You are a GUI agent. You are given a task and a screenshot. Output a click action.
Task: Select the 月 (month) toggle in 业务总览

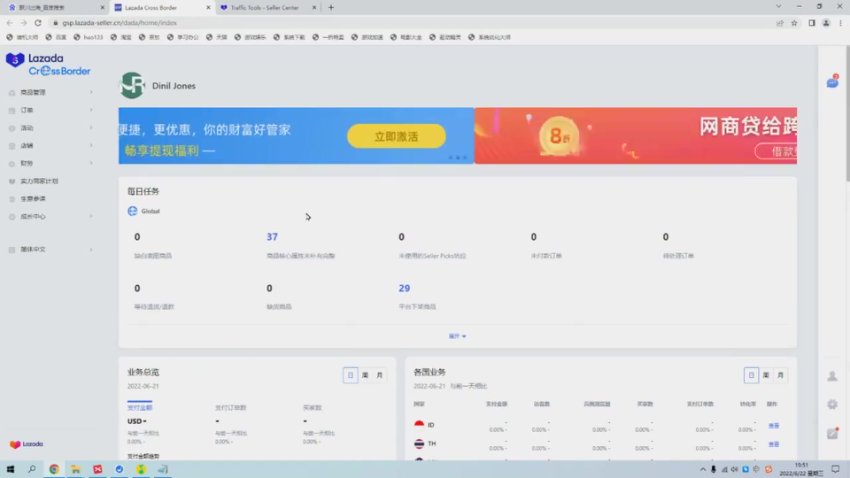[x=380, y=375]
